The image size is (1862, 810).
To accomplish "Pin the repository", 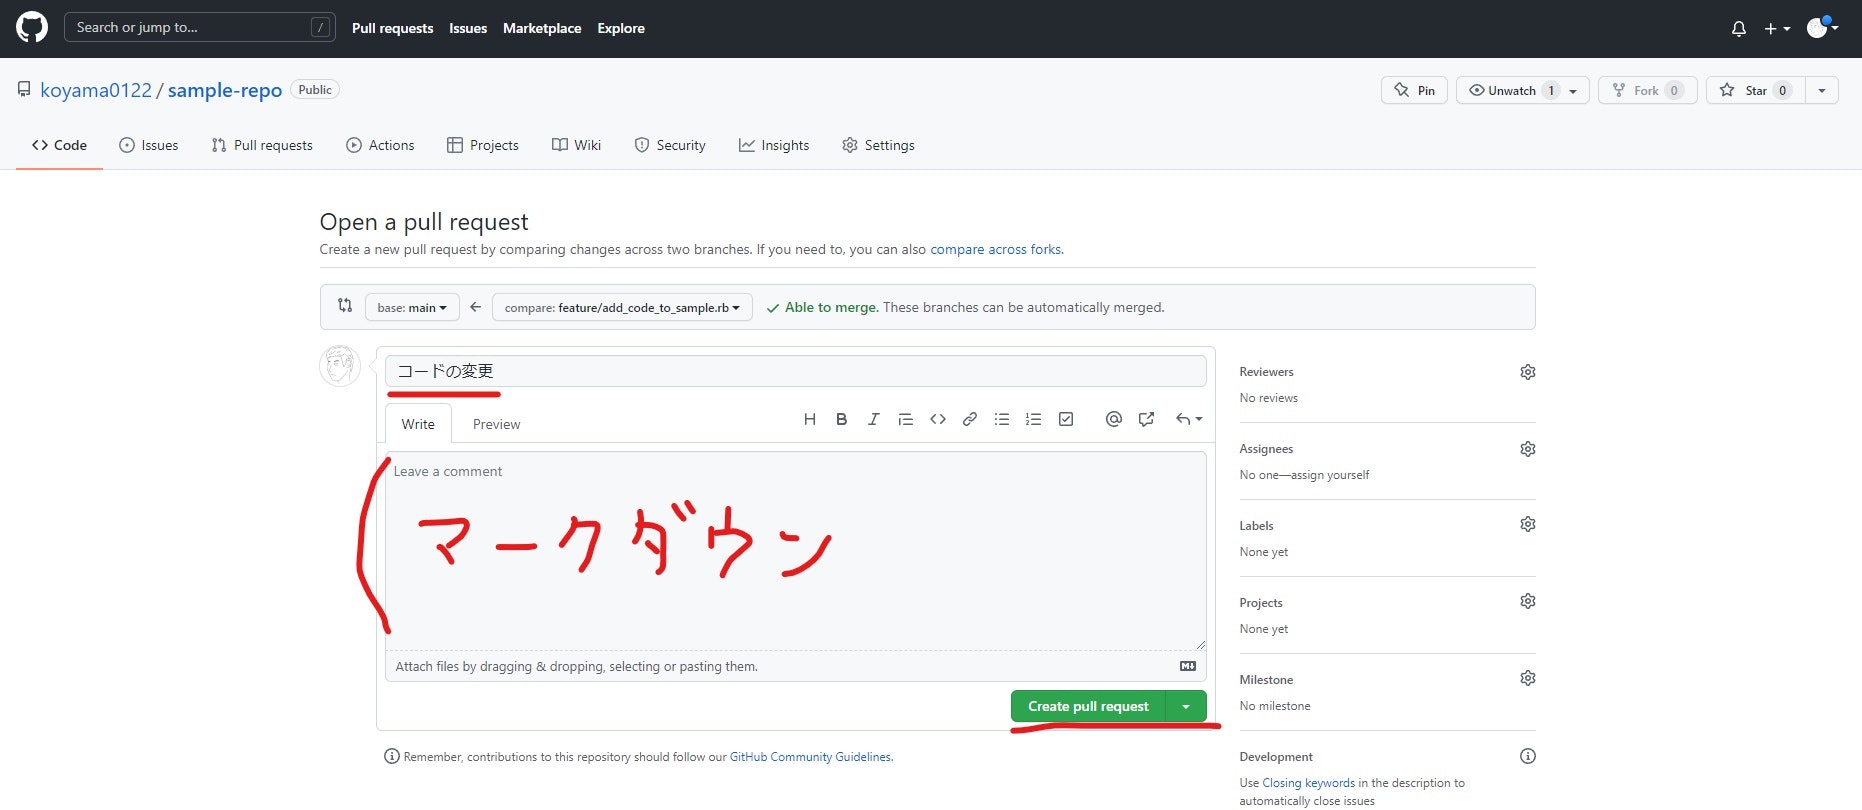I will 1414,90.
